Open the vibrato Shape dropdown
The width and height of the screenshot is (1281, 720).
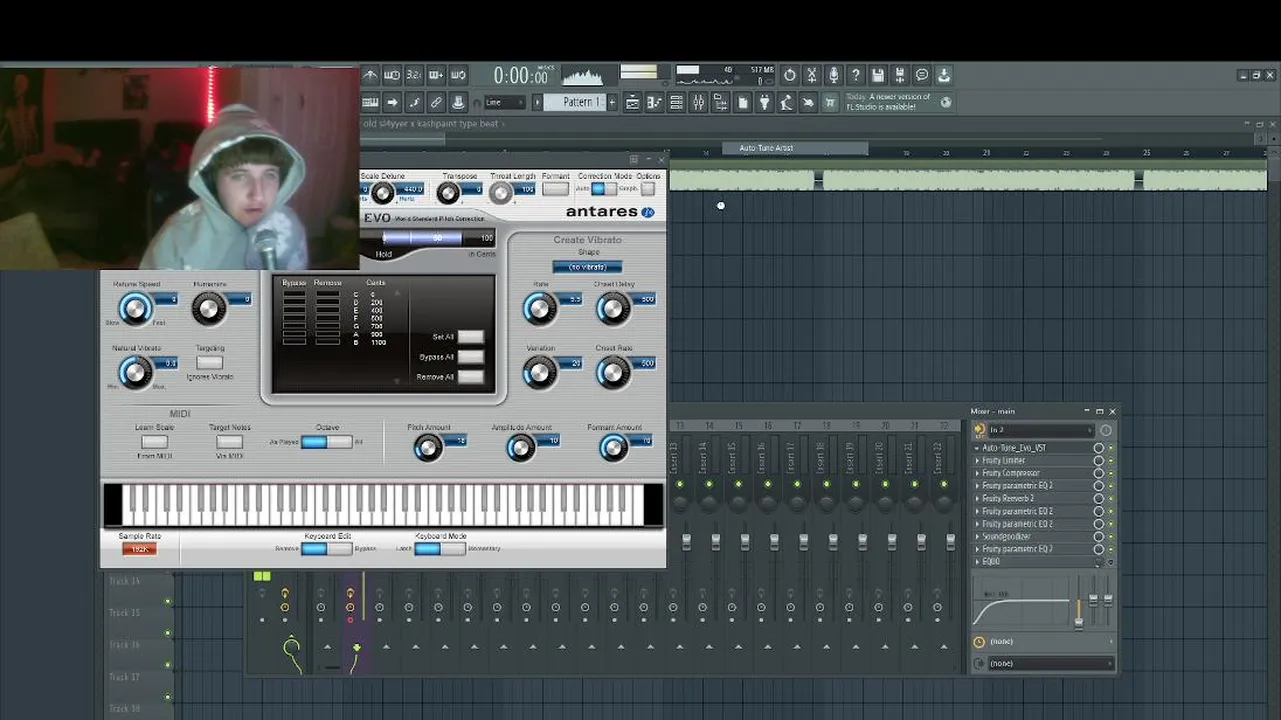tap(587, 267)
